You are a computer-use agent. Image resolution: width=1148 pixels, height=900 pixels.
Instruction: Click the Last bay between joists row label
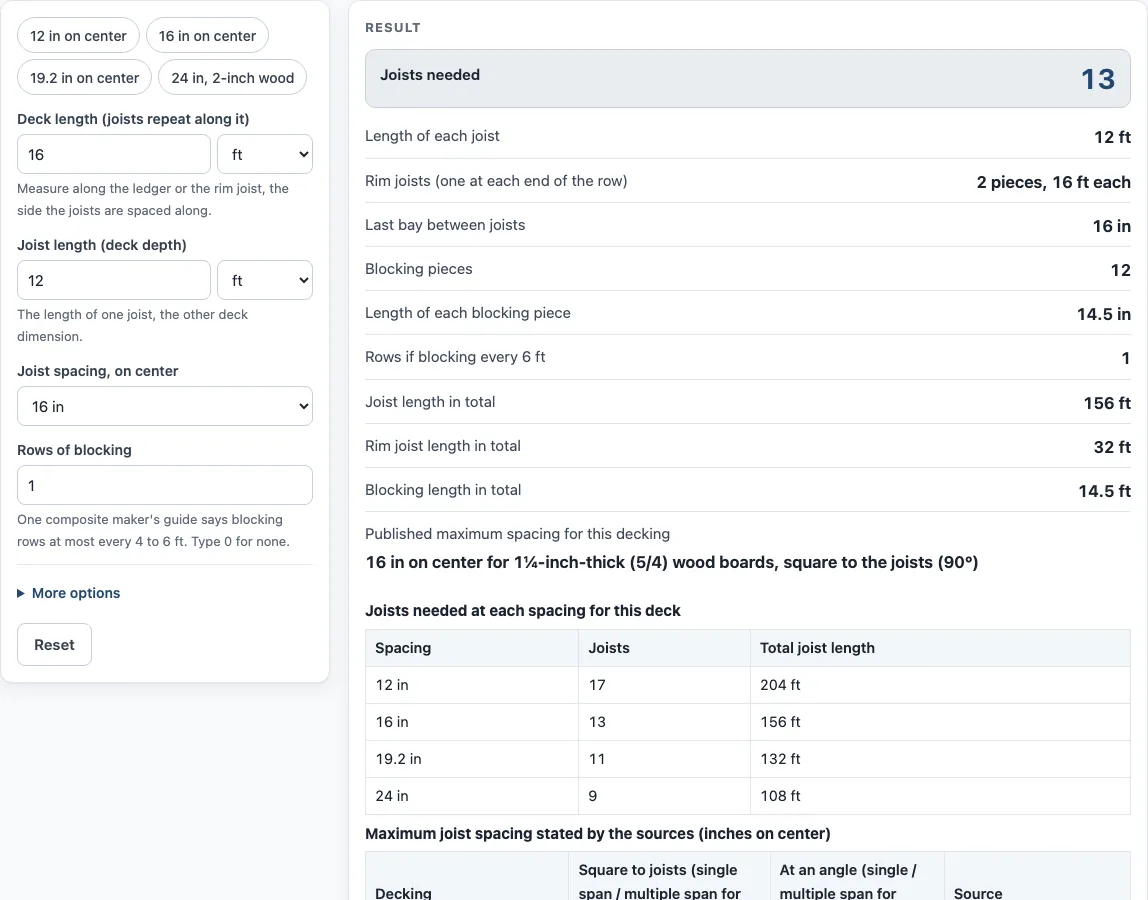pyautogui.click(x=445, y=226)
